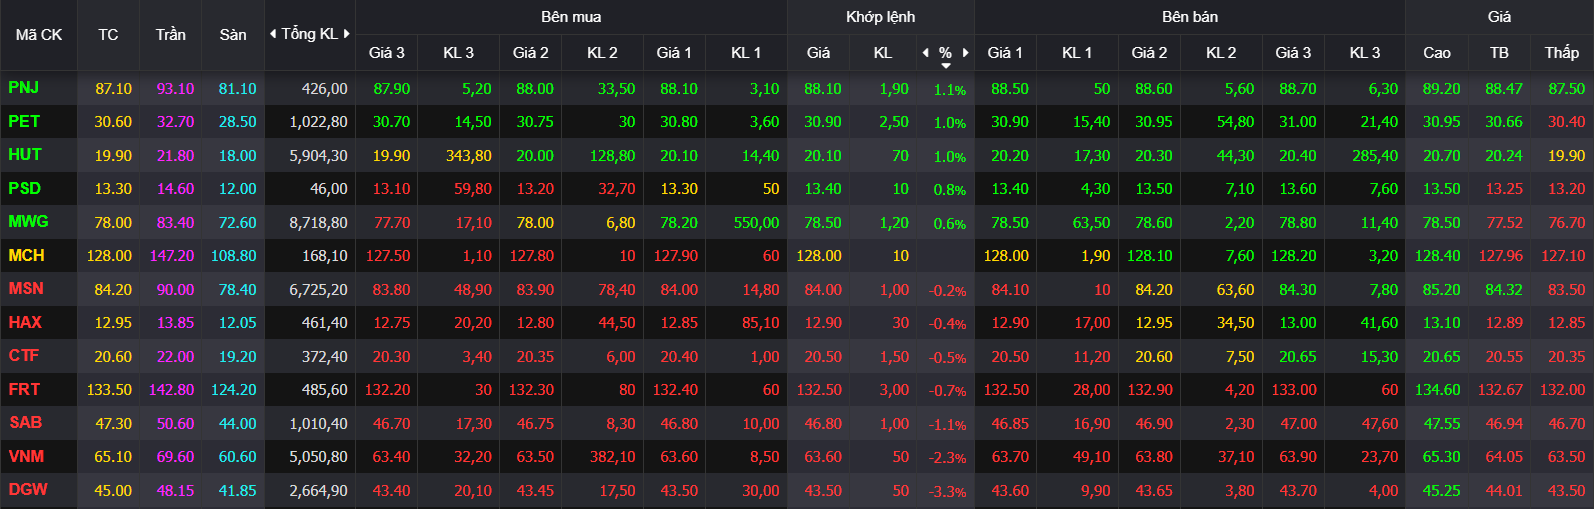
Task: Click Giá header under Khớp lệnh
Action: point(818,53)
